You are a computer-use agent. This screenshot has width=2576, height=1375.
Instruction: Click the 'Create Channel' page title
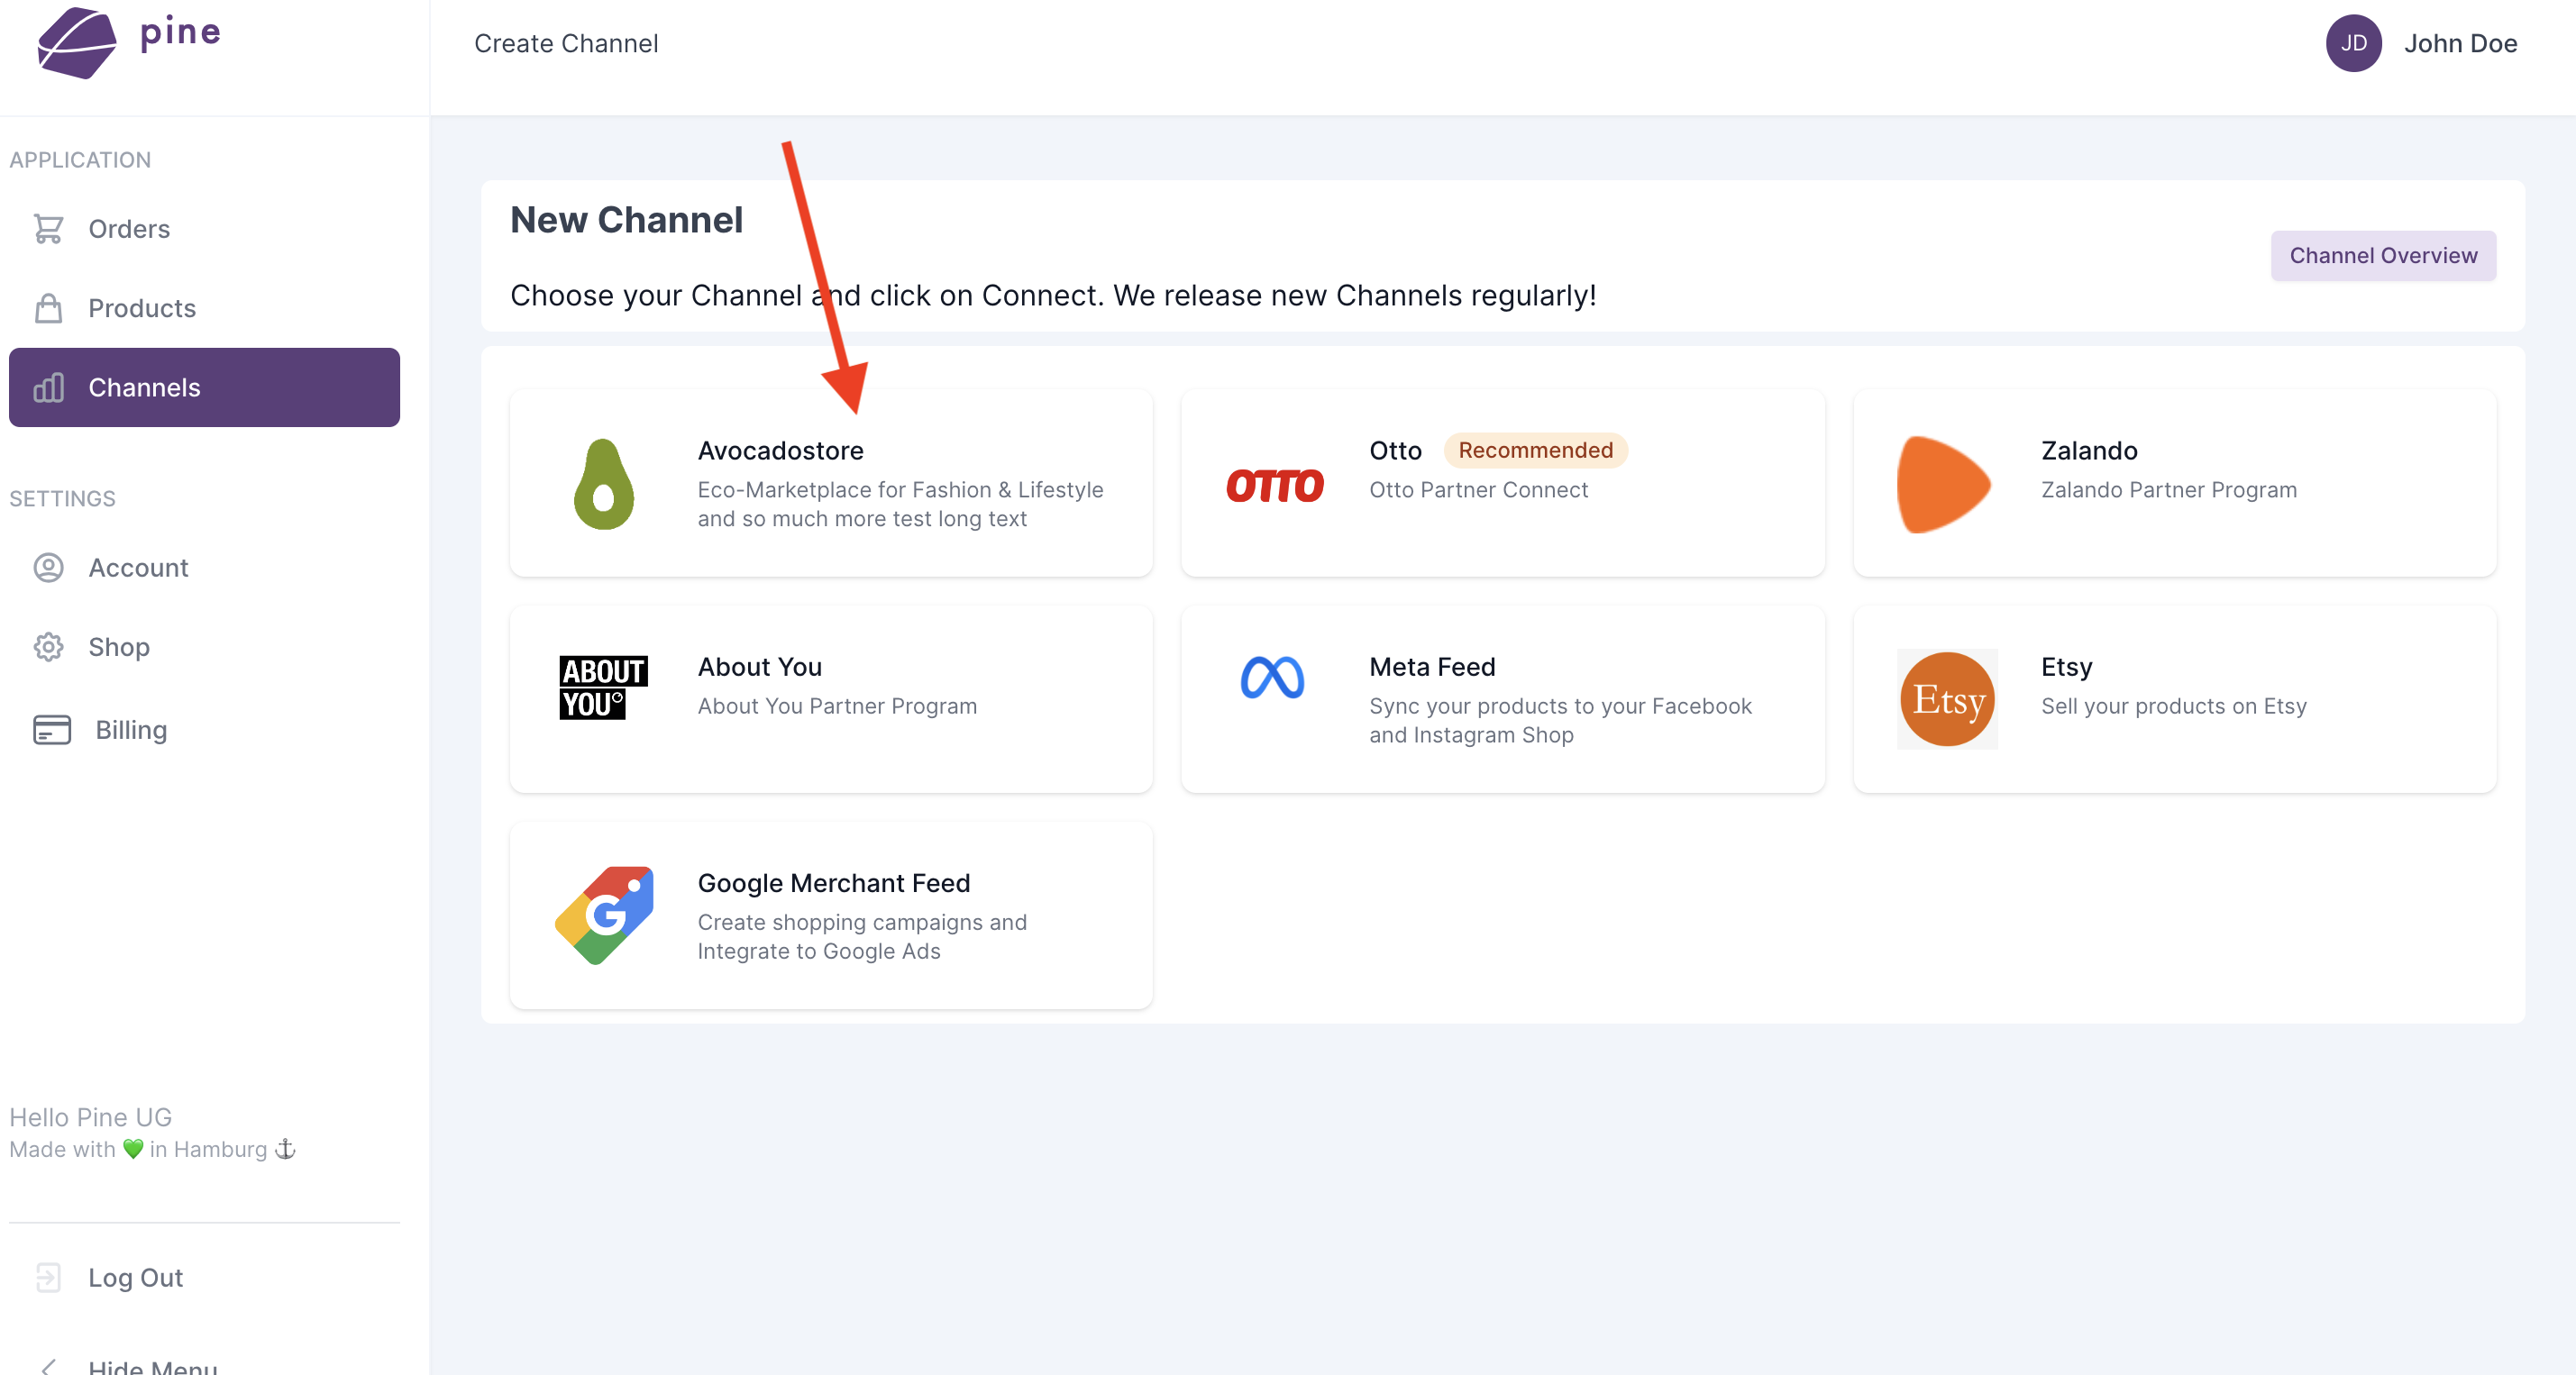click(566, 43)
